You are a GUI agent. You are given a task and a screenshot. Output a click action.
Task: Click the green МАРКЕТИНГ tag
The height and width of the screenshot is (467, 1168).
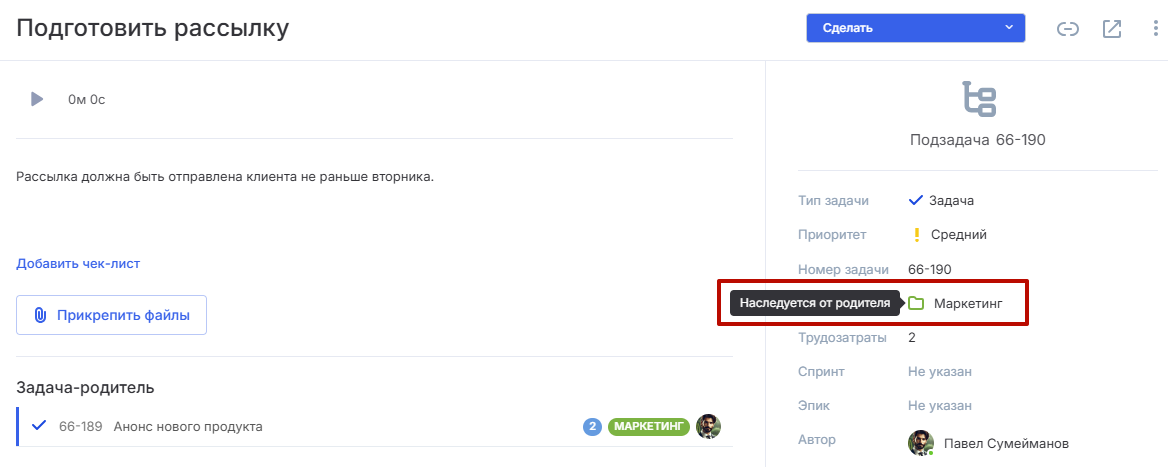pyautogui.click(x=649, y=427)
